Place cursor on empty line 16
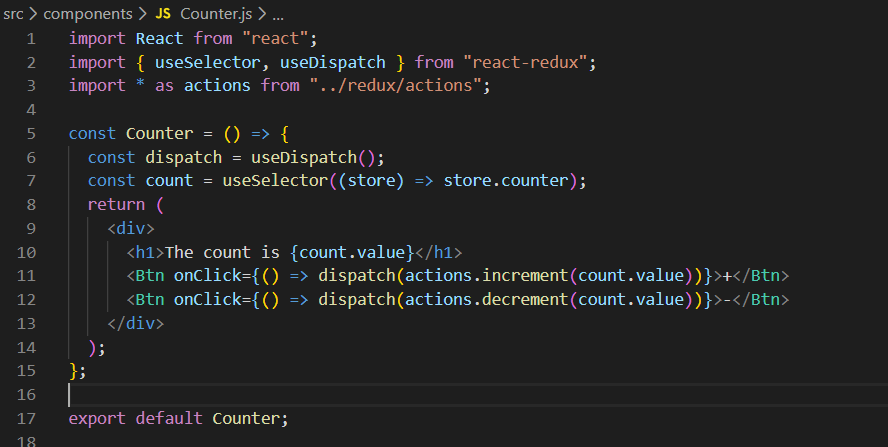This screenshot has width=888, height=447. click(x=477, y=395)
